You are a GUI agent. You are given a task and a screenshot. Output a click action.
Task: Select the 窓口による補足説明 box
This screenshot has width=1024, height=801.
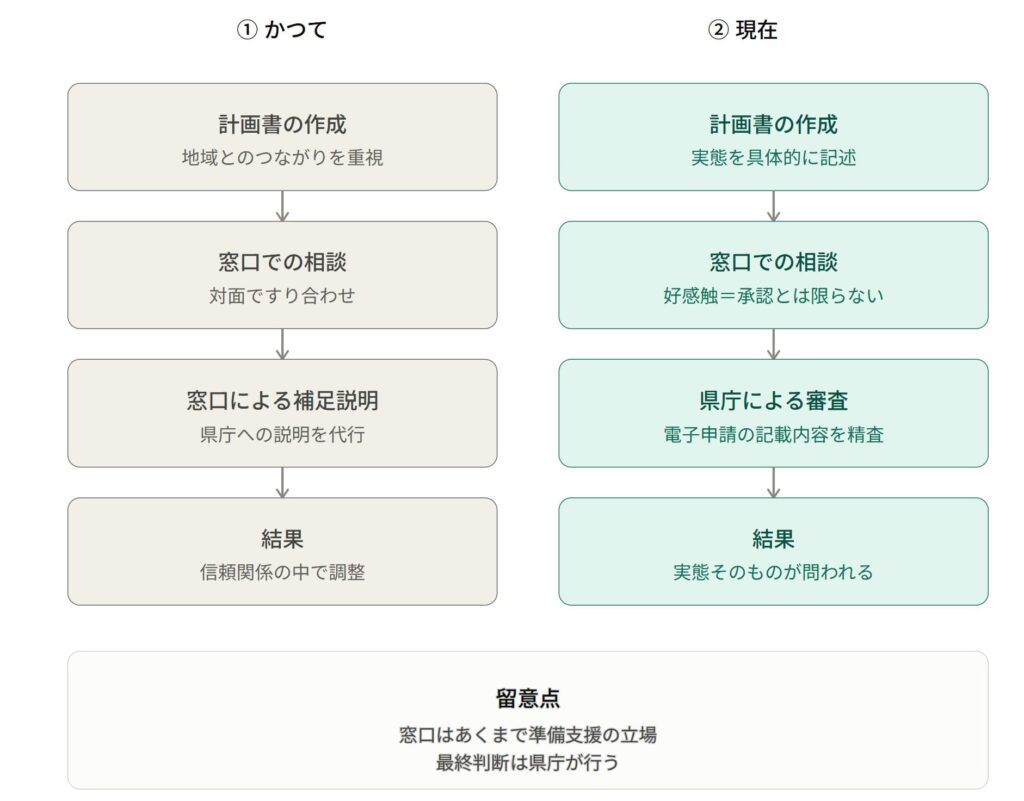(x=282, y=413)
